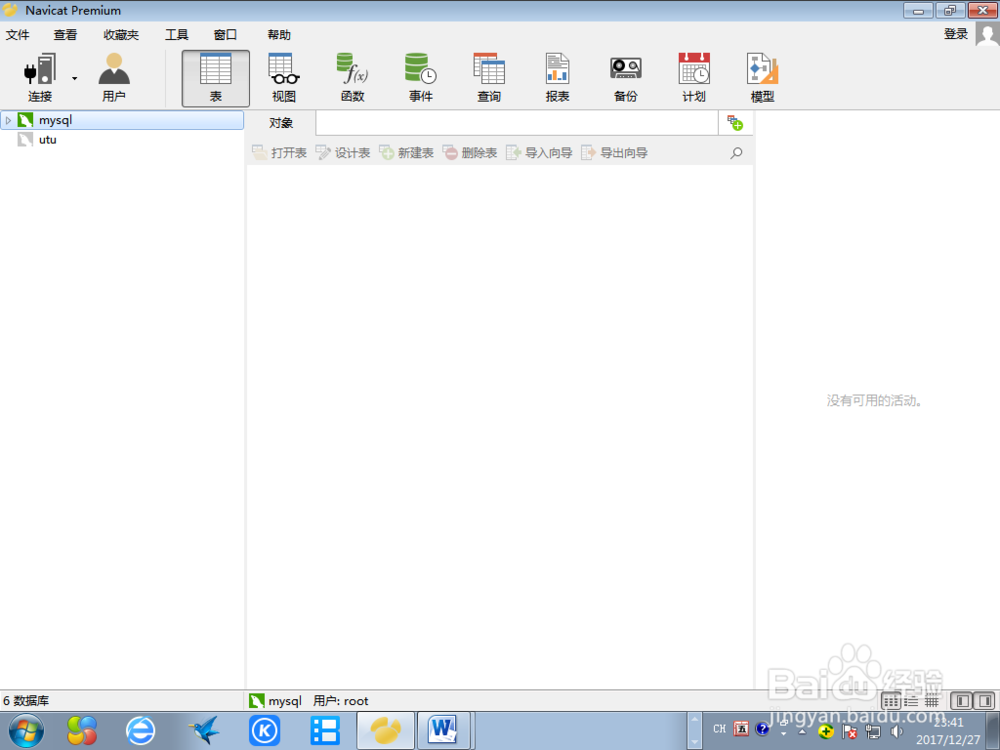Click the 连接 (Connection) toolbar icon
1000x750 pixels.
(x=40, y=78)
